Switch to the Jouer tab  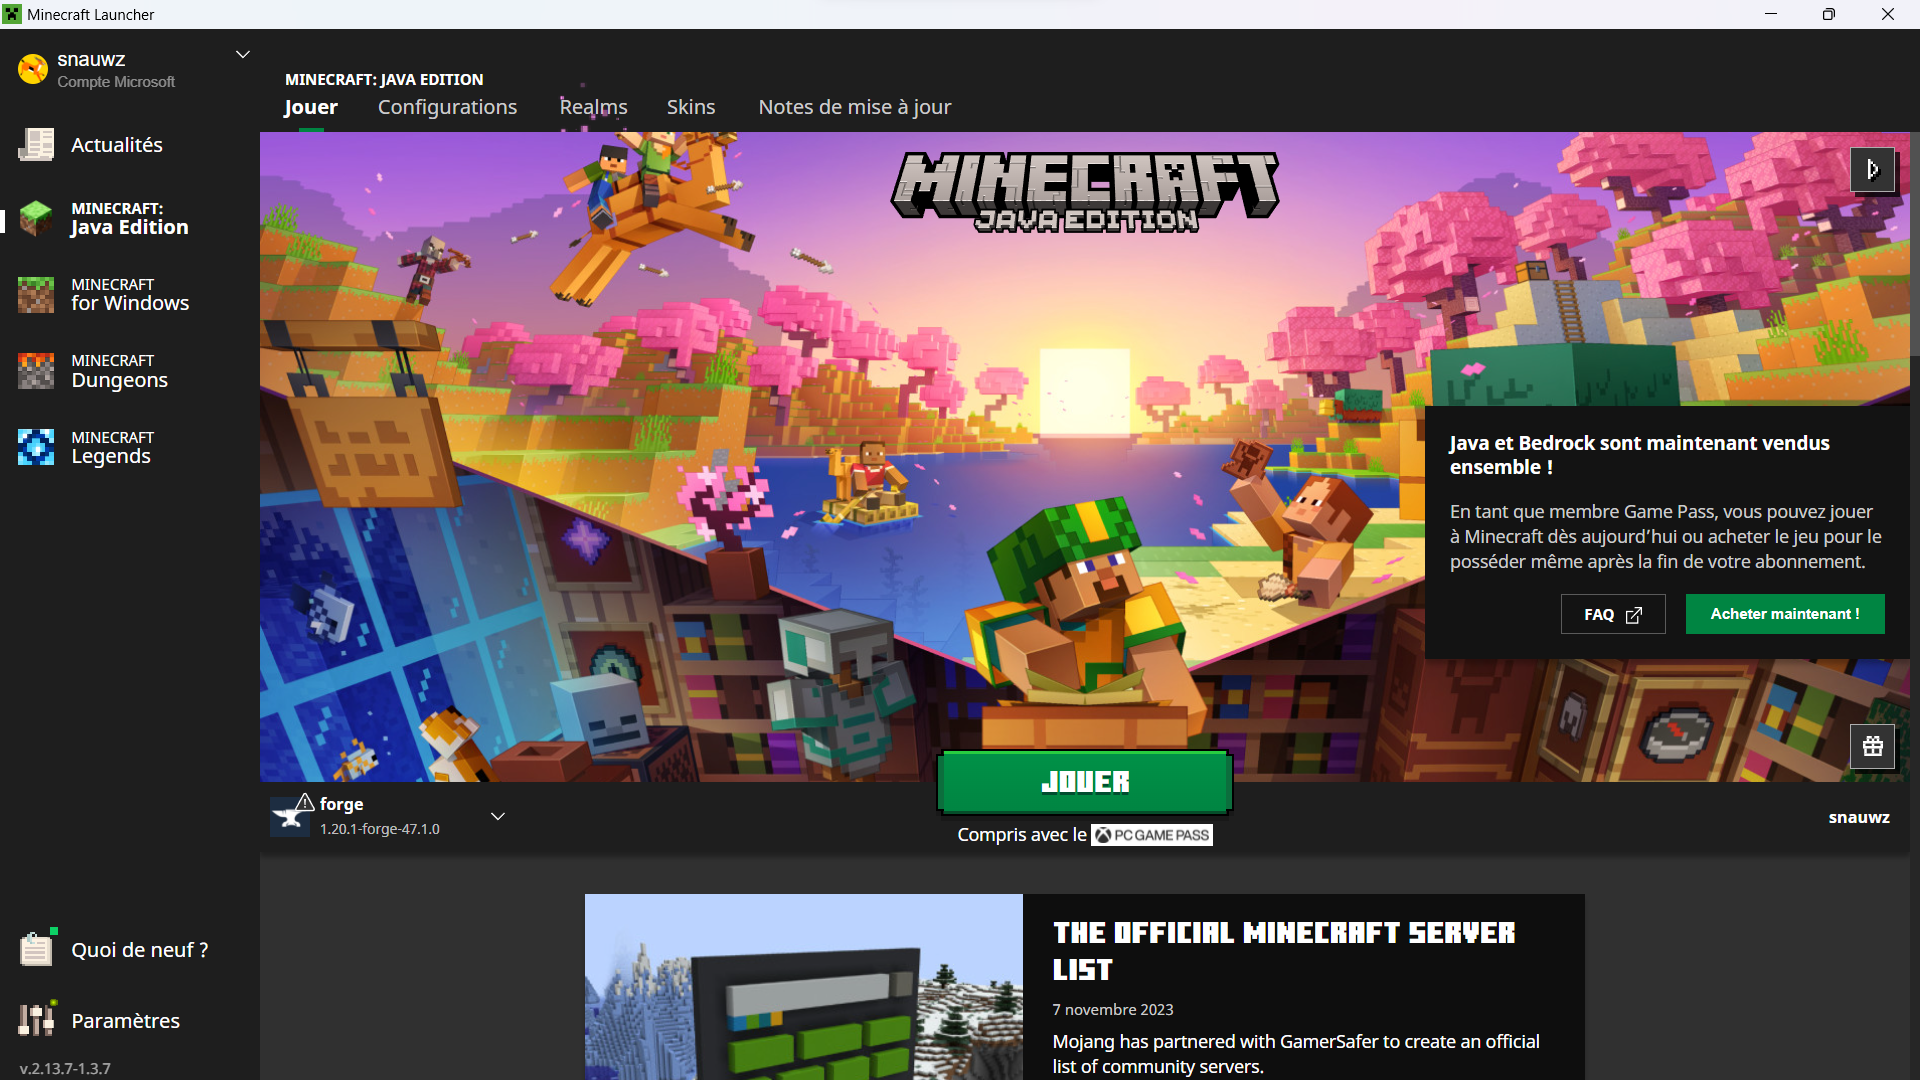point(311,107)
